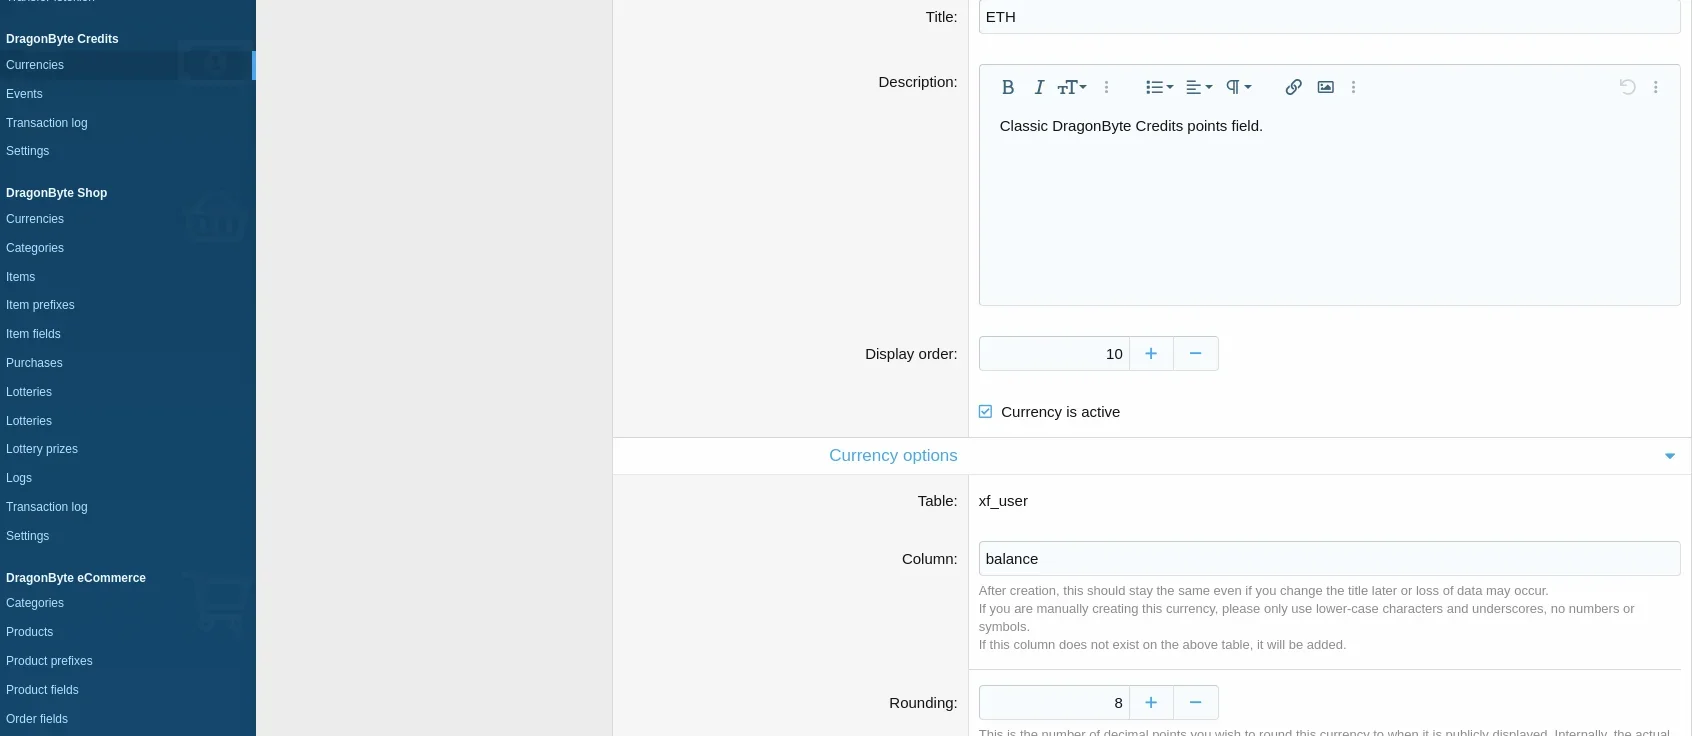Insert a link in the description
Image resolution: width=1692 pixels, height=736 pixels.
pyautogui.click(x=1293, y=87)
